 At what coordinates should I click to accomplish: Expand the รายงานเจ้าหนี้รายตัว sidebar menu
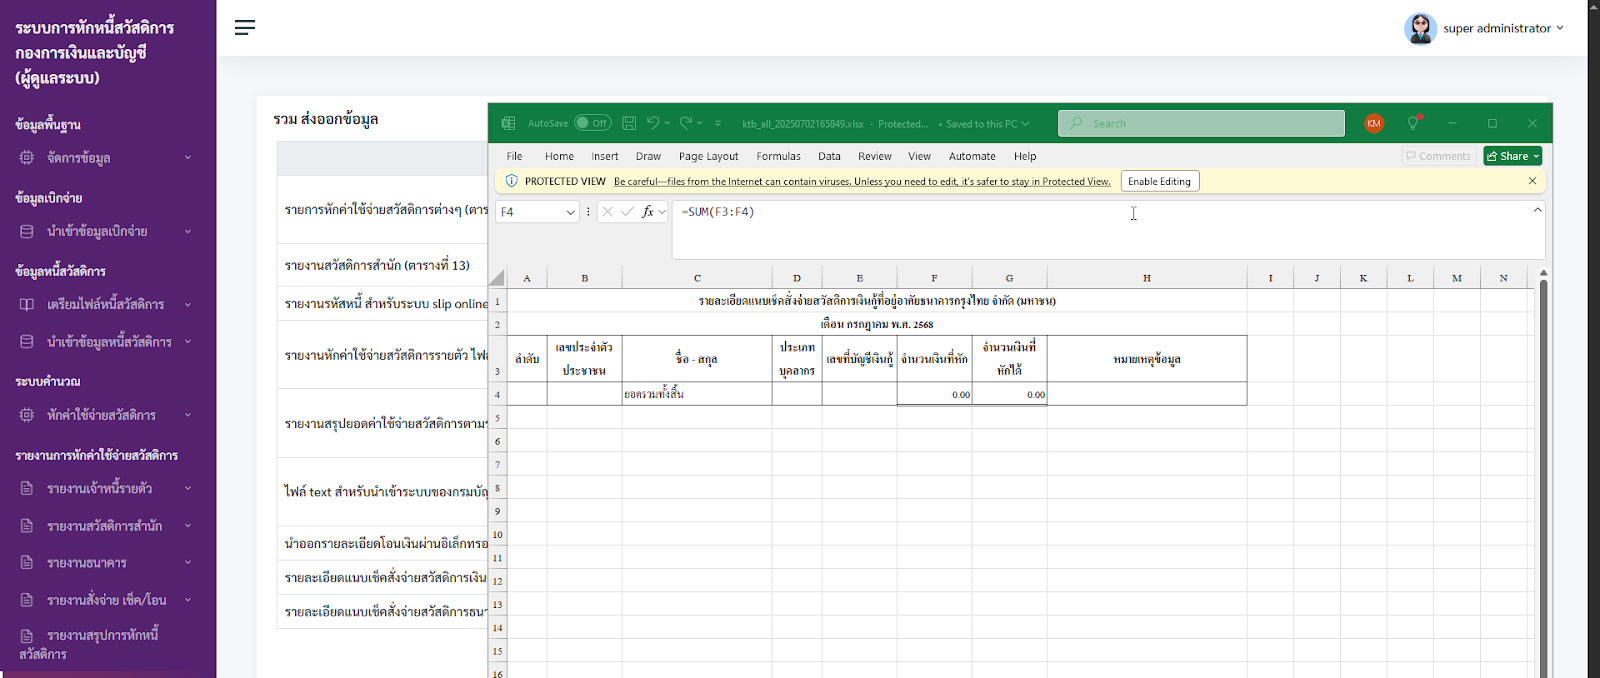187,489
